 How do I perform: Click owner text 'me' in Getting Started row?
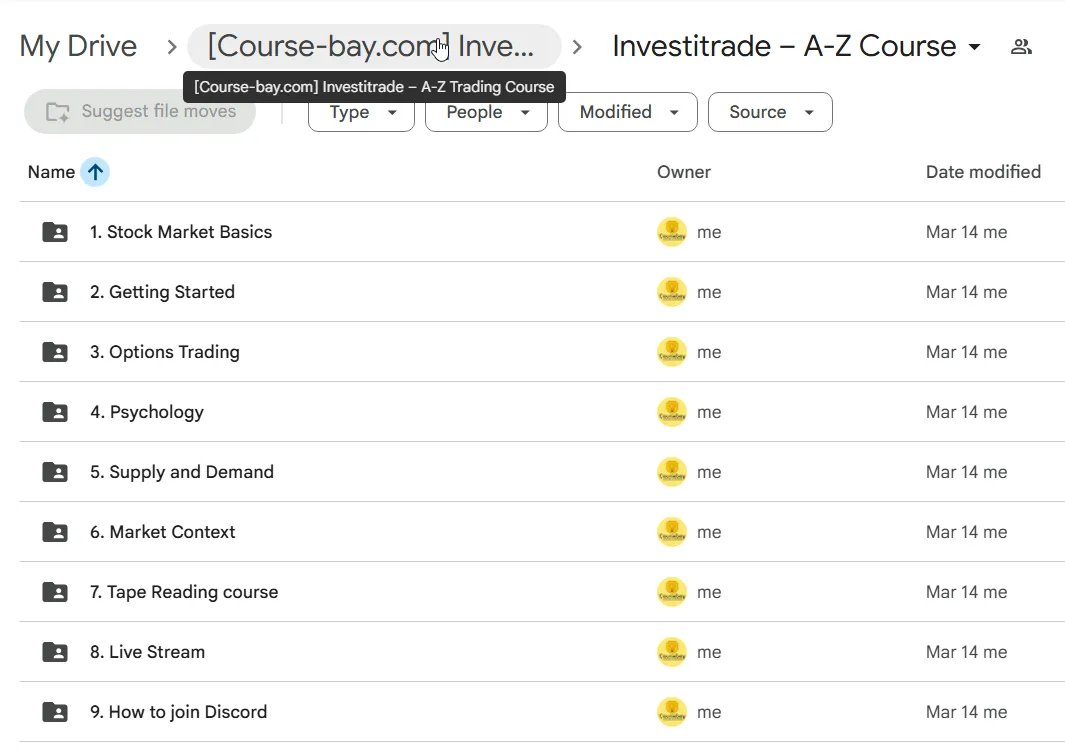709,293
